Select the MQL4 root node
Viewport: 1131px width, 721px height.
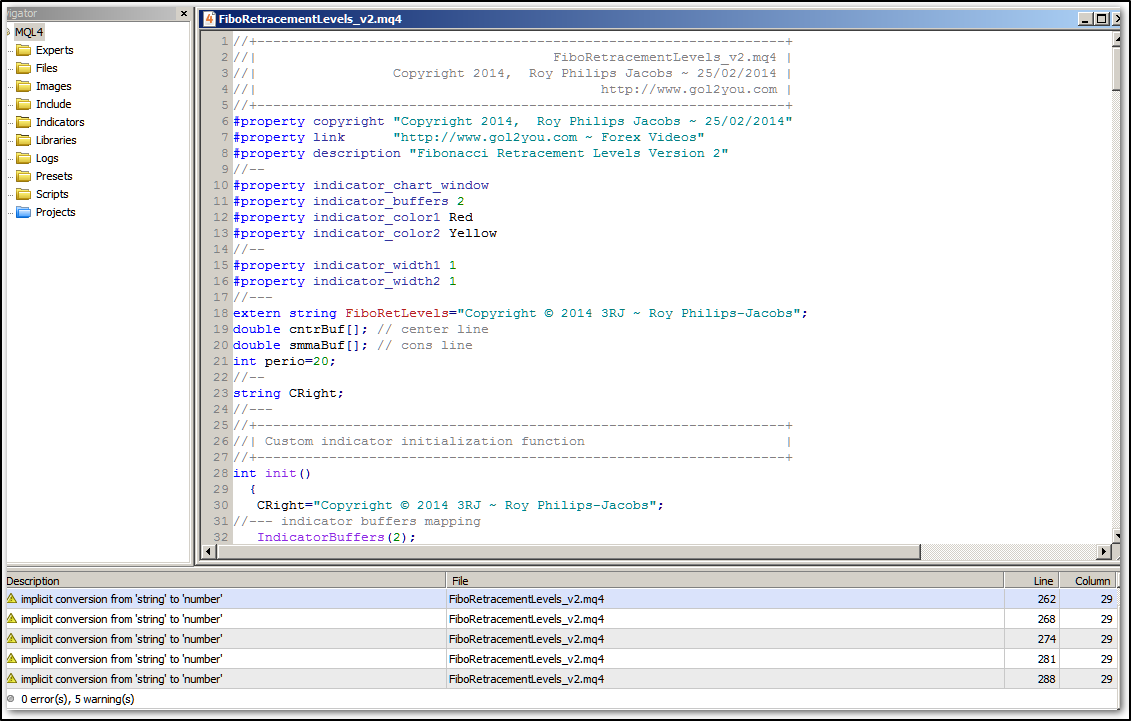tap(29, 32)
